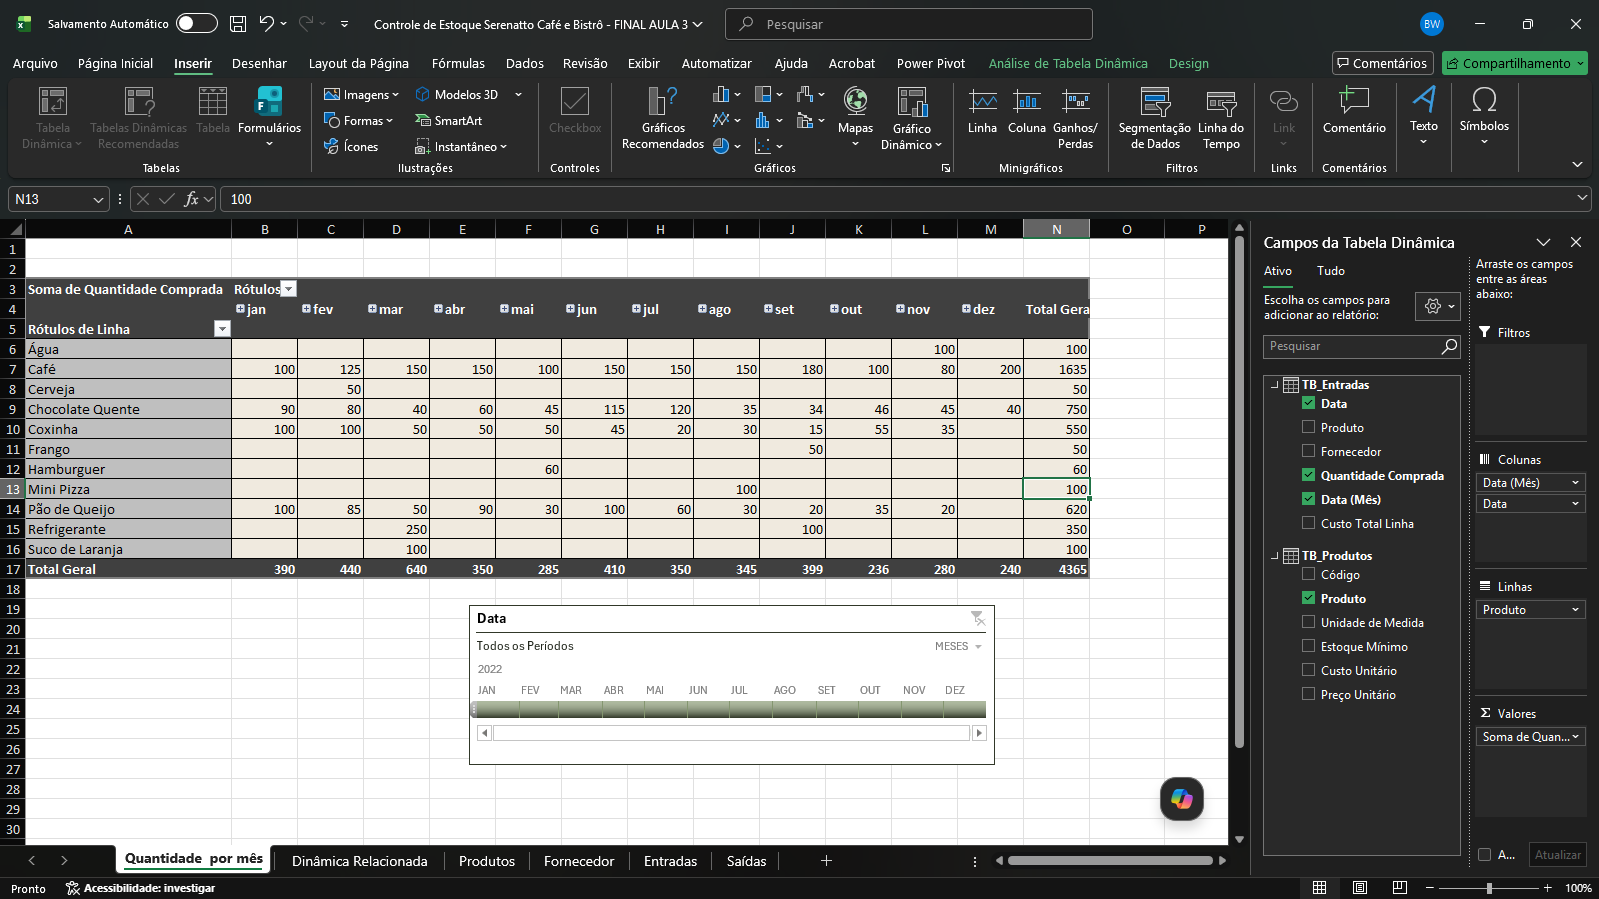1599x899 pixels.
Task: Uncheck the Data field under TB_Entradas
Action: point(1308,403)
